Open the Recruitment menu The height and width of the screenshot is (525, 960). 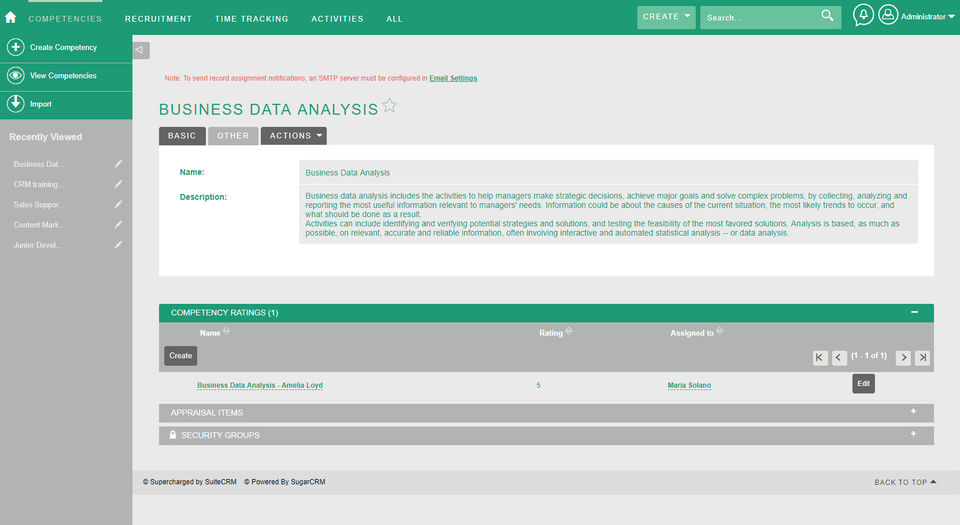[158, 18]
